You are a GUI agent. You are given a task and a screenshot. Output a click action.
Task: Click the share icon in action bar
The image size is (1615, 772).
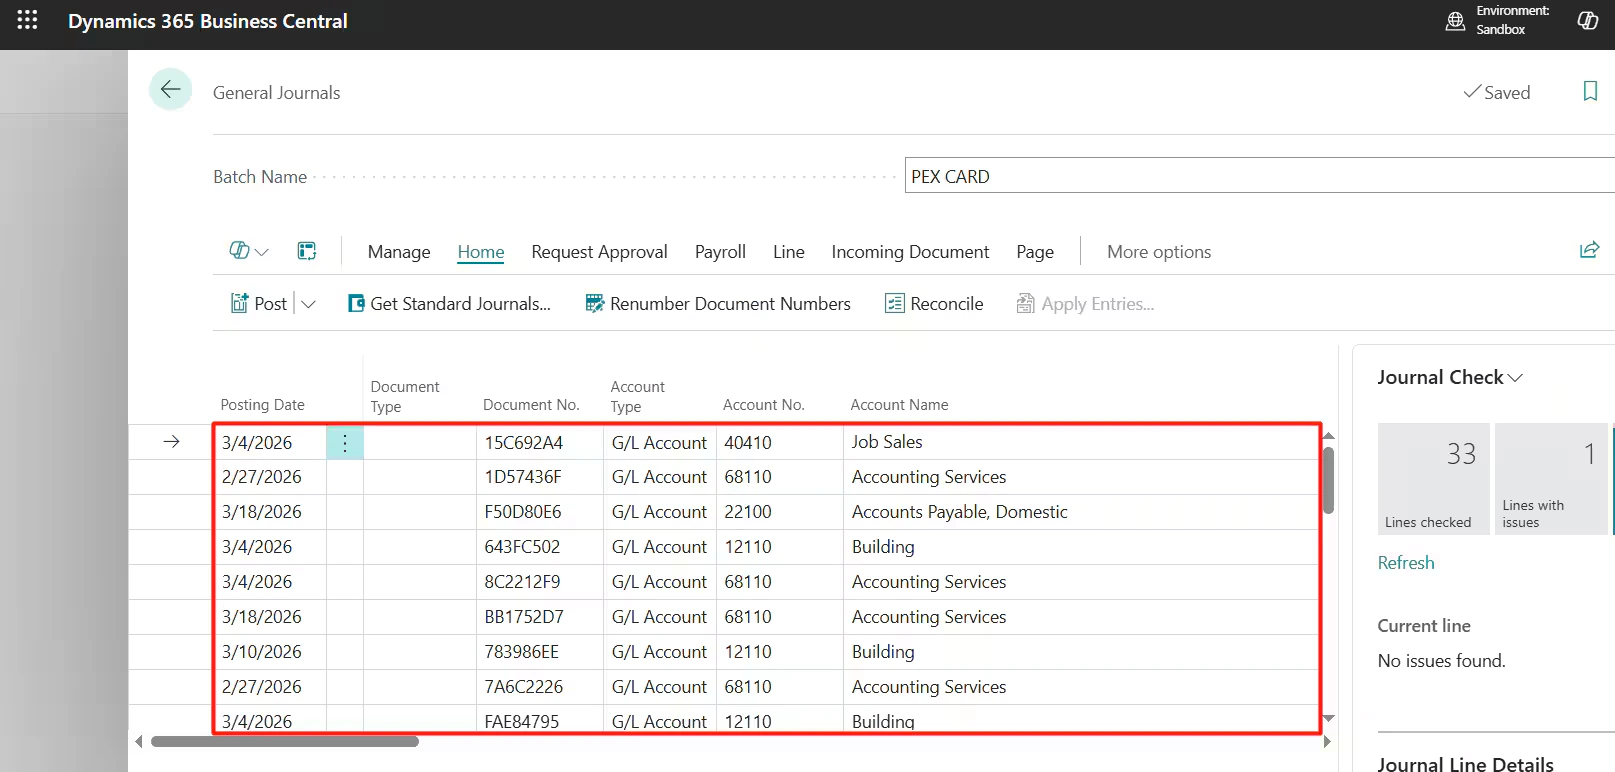1589,250
